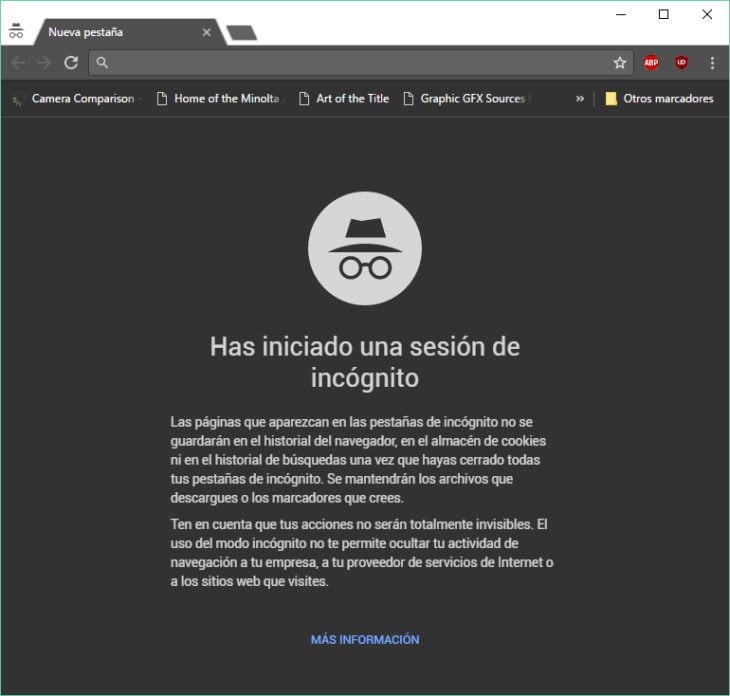Open the Home of the Minolta bookmark
The width and height of the screenshot is (730, 696).
click(221, 99)
